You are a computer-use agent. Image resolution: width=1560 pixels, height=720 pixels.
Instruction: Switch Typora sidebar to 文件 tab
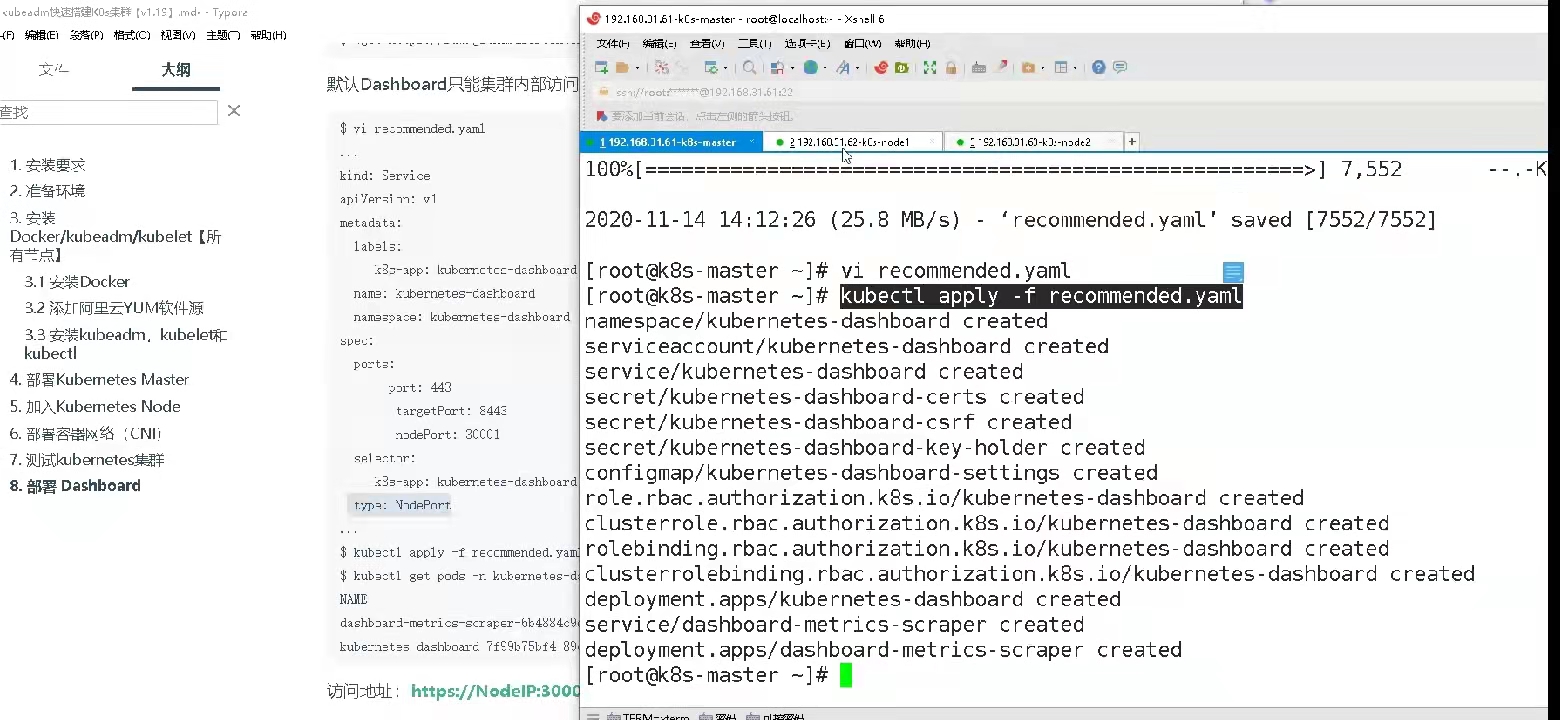point(54,69)
